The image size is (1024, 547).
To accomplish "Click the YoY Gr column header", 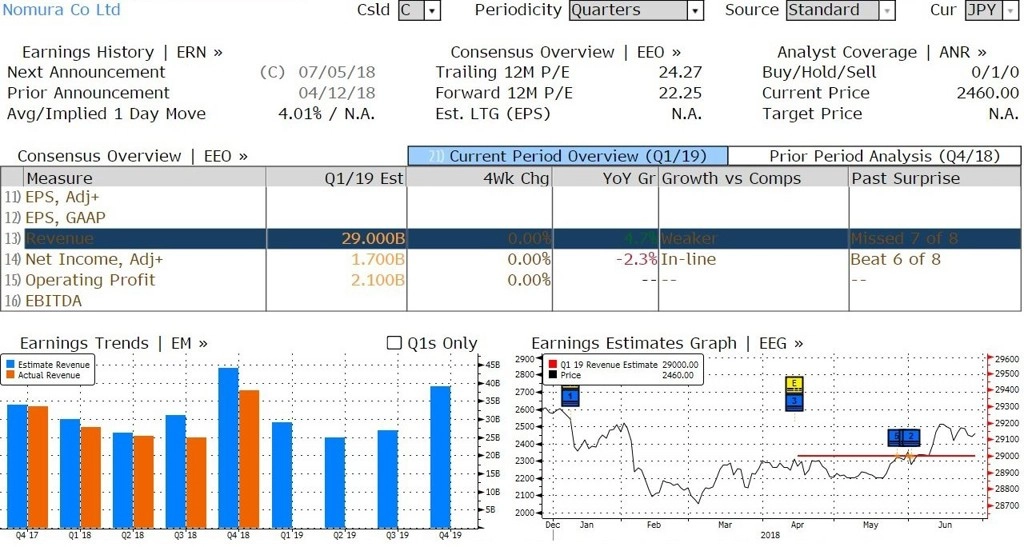I will [x=605, y=178].
